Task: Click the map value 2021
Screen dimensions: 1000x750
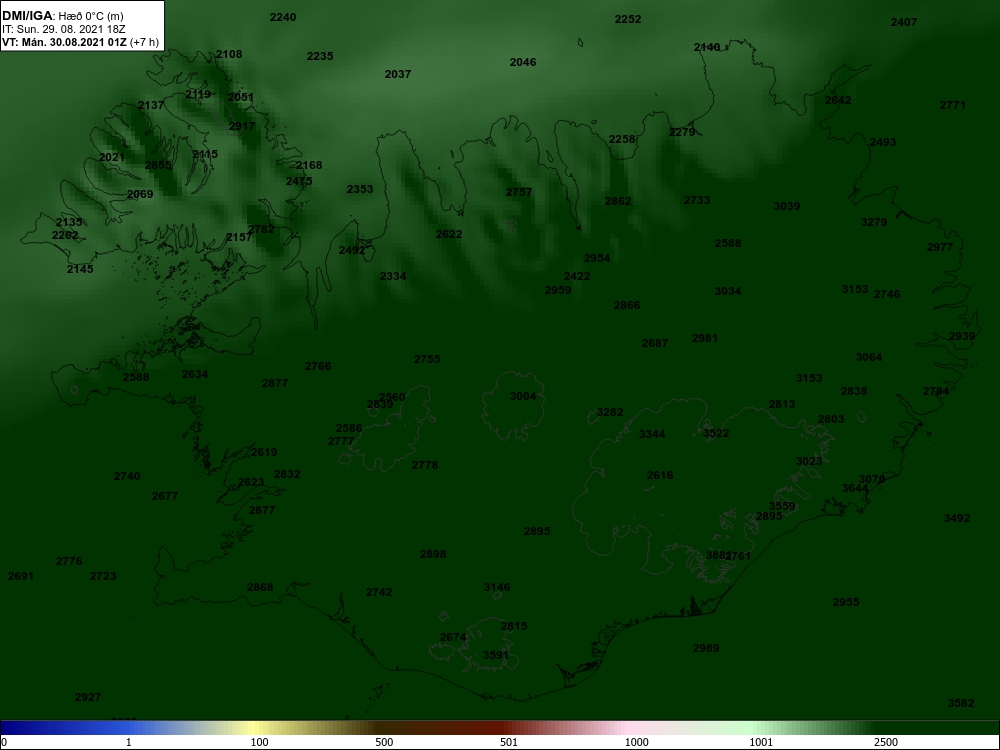Action: pos(112,158)
